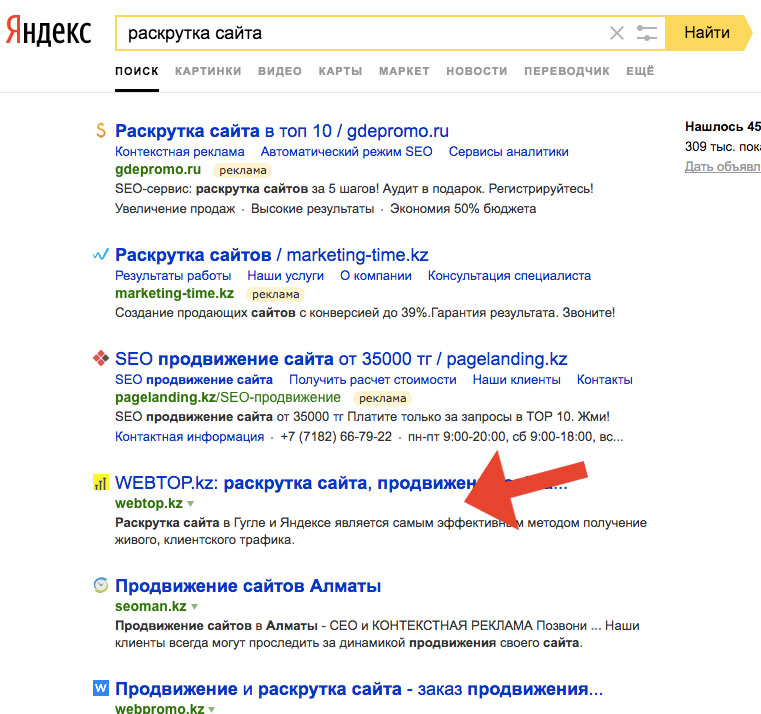Open SEO продвижение сайта от 35000 тг result

pyautogui.click(x=341, y=359)
